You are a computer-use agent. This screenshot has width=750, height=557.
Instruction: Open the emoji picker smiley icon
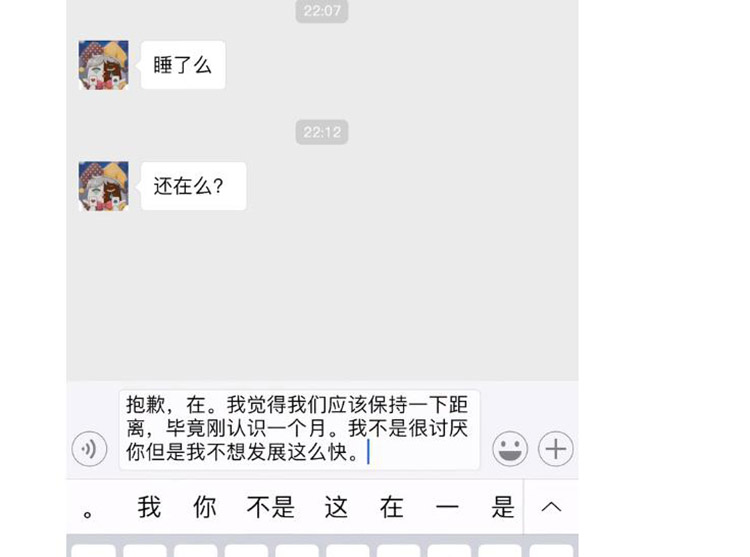(x=510, y=448)
